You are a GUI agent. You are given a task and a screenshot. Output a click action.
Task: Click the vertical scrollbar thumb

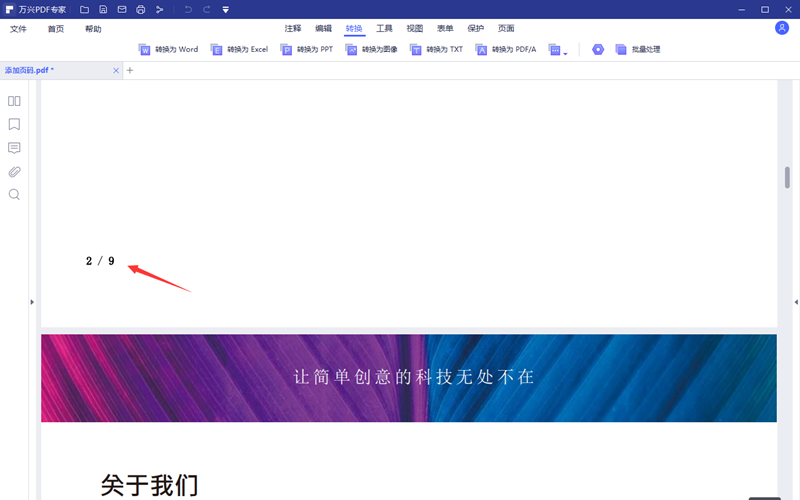787,177
